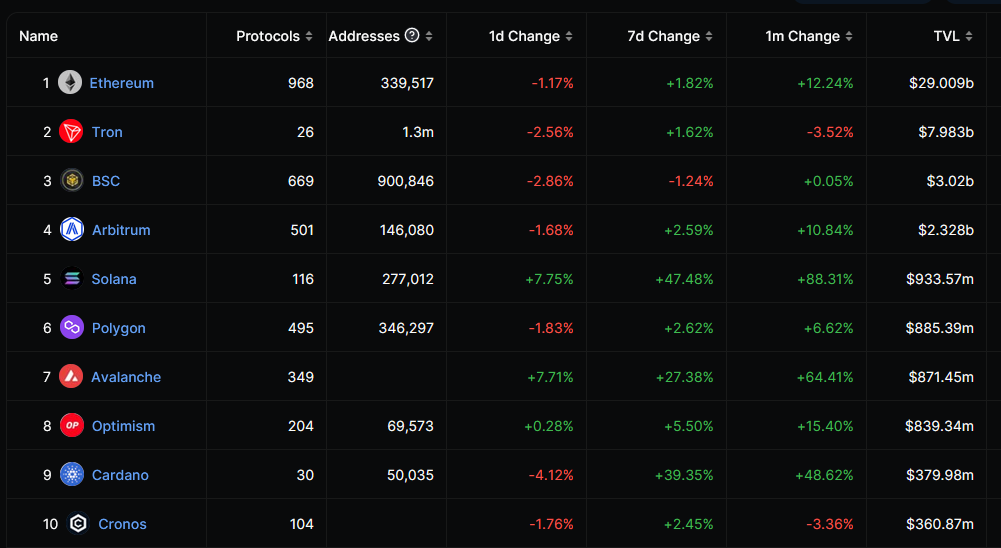Screen dimensions: 1001x548
Task: Click the Polygon chain logo icon
Action: tap(72, 328)
